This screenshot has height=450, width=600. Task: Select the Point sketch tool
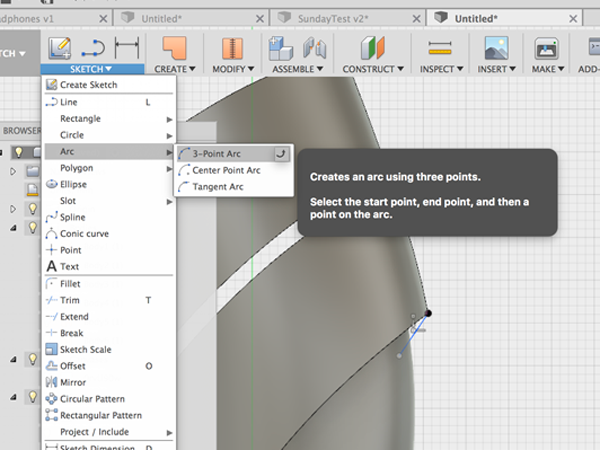109,250
